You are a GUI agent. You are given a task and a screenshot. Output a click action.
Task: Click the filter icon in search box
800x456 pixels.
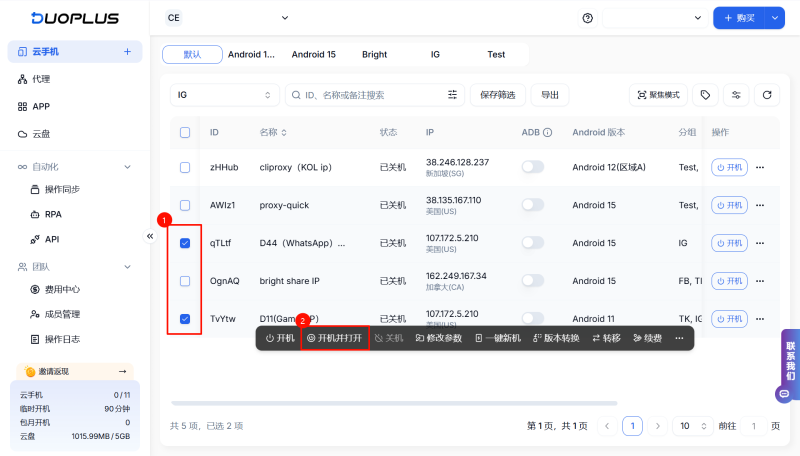point(453,95)
